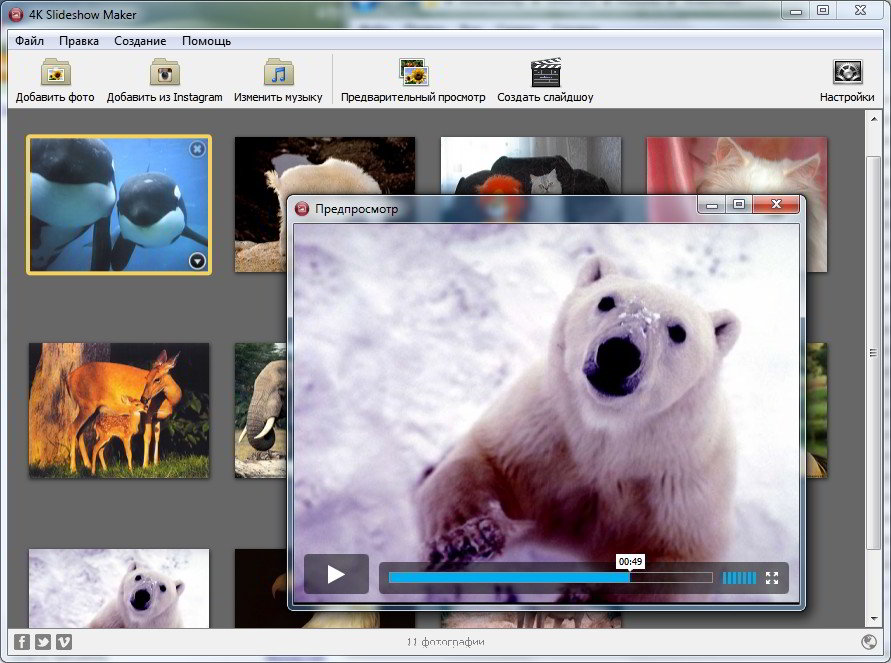Open the Vimeo icon in status bar
This screenshot has height=663, width=891.
click(64, 642)
